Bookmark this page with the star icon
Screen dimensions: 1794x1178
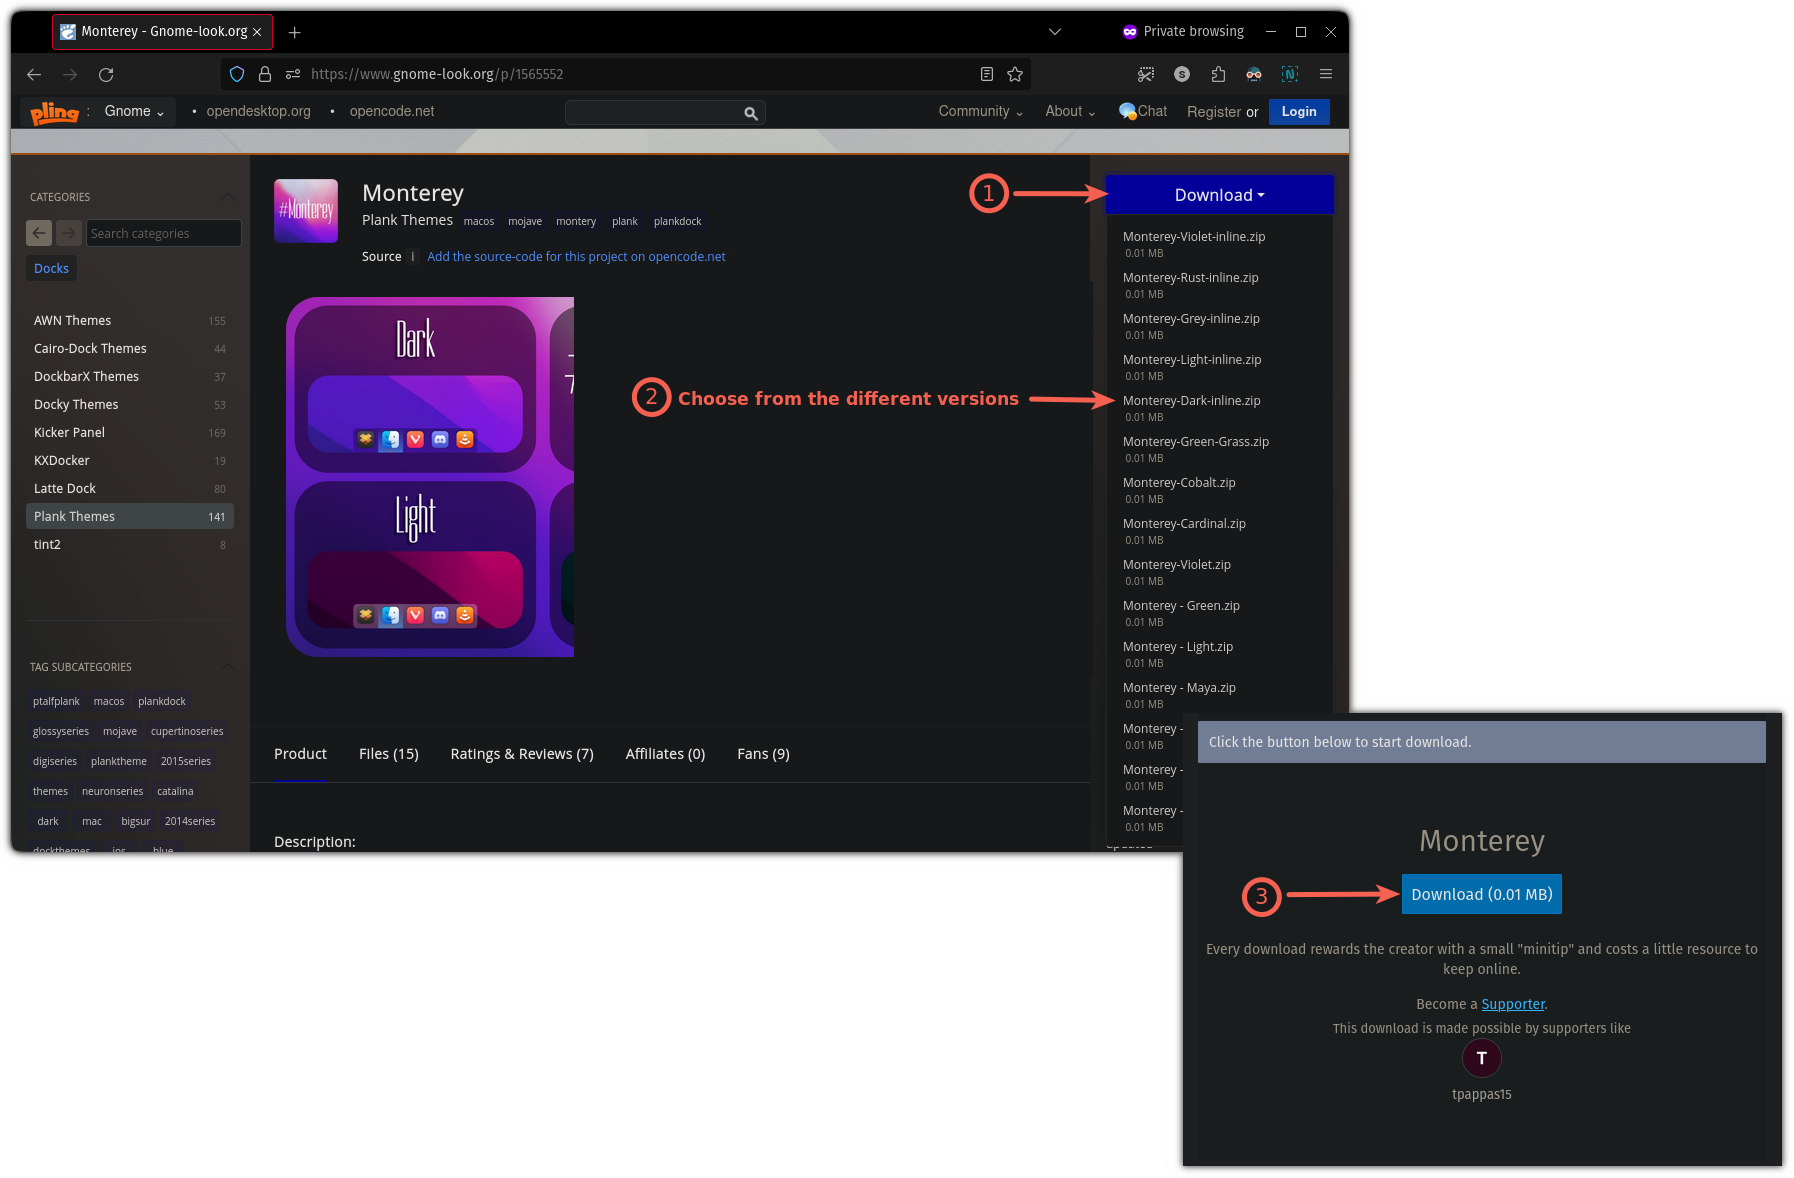tap(1015, 74)
